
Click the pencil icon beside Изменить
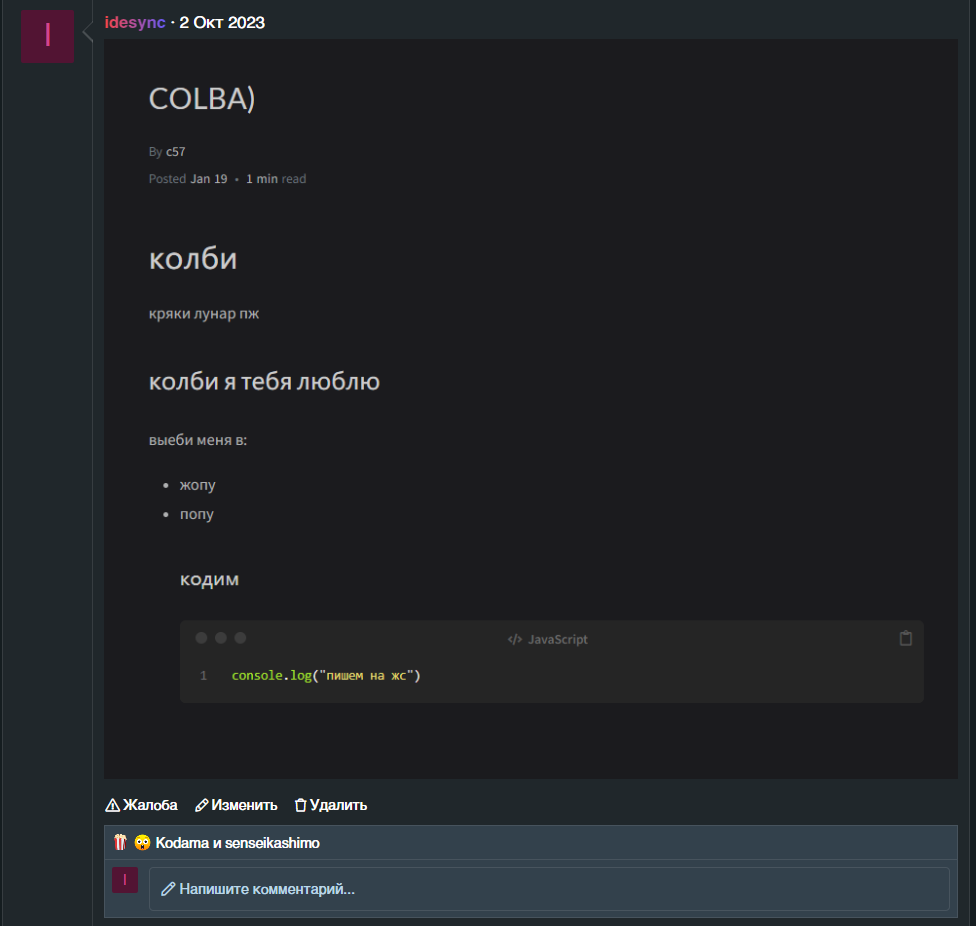tap(202, 805)
